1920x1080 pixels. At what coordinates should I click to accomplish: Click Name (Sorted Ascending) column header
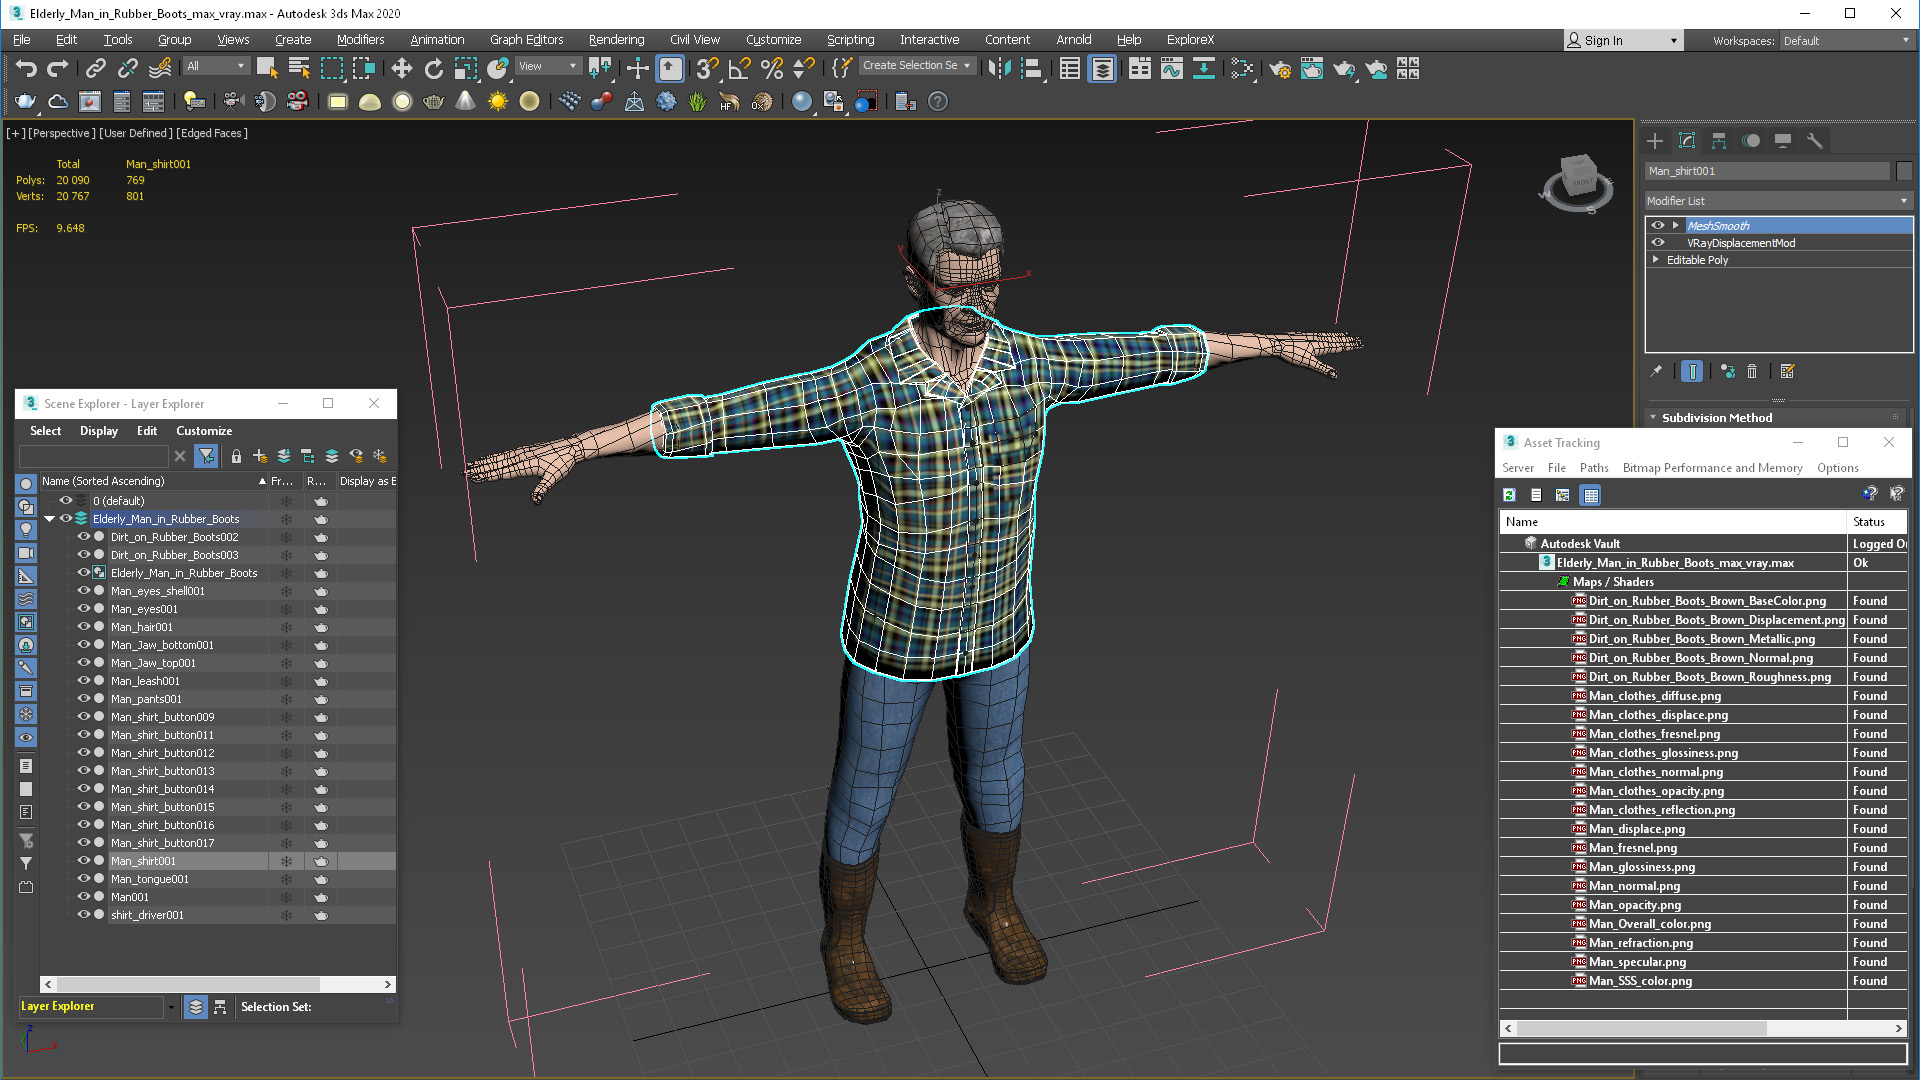154,481
